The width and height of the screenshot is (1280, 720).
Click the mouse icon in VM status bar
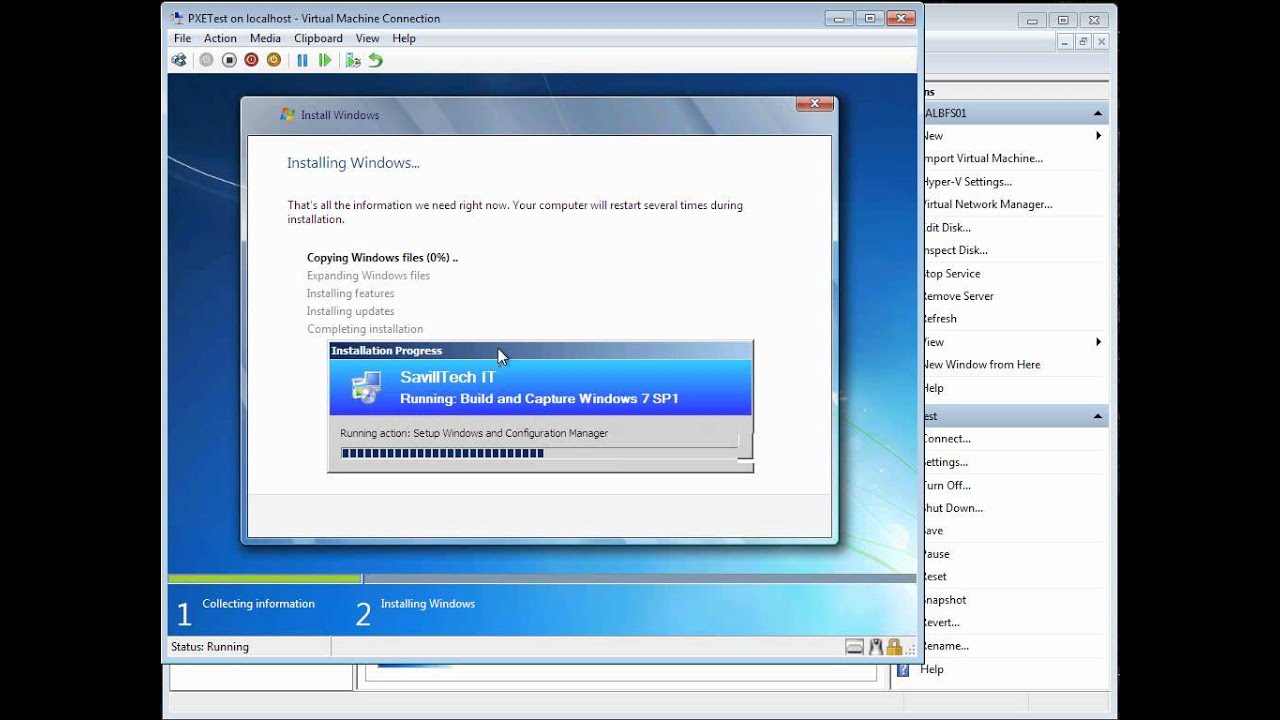coord(876,647)
